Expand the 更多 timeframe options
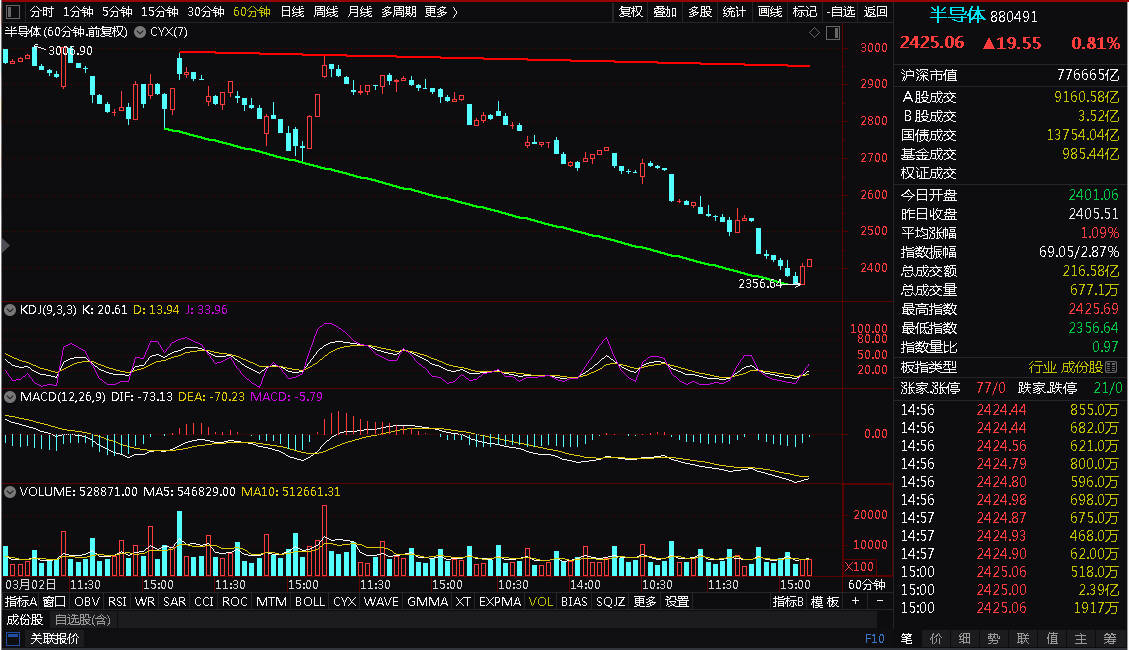Image resolution: width=1129 pixels, height=650 pixels. 441,12
